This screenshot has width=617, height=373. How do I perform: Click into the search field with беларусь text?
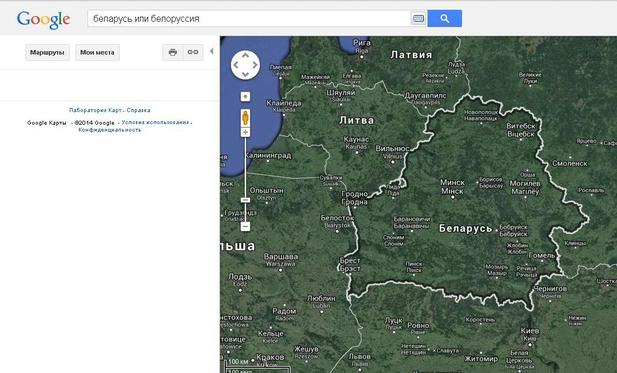click(x=249, y=18)
